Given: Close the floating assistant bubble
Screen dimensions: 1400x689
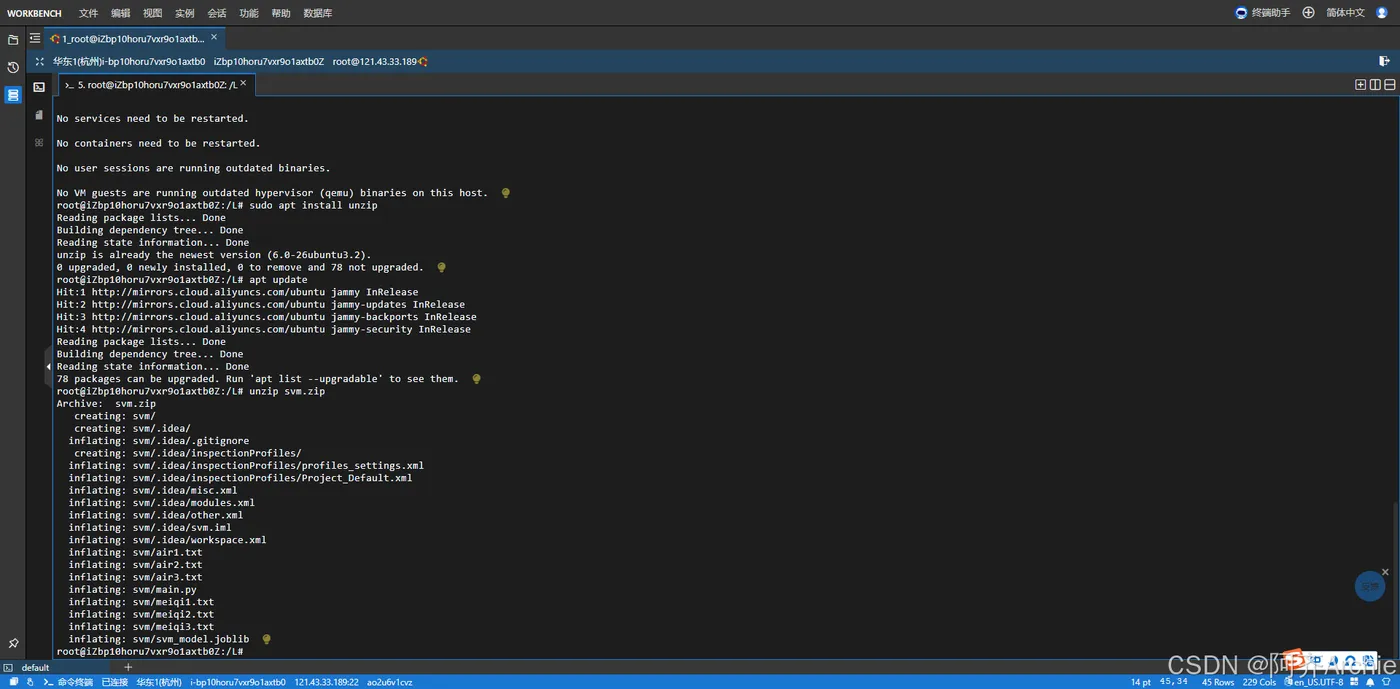Looking at the screenshot, I should (x=1385, y=572).
